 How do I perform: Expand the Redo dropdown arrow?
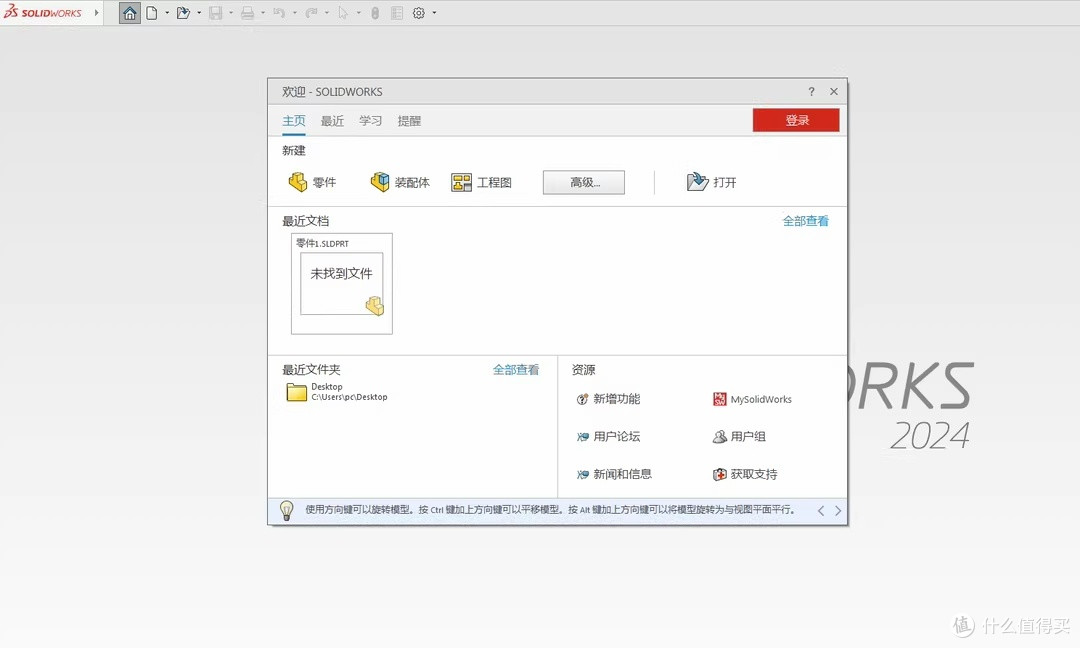coord(326,12)
